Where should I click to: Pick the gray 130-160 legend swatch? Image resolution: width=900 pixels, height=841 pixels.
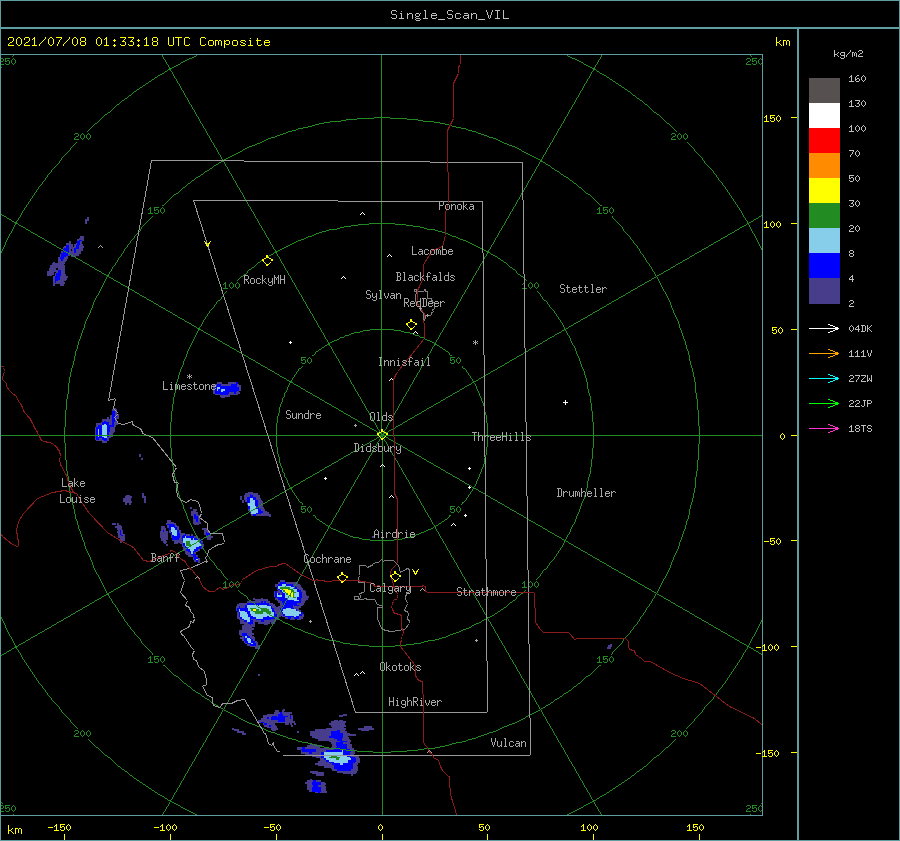pos(824,91)
